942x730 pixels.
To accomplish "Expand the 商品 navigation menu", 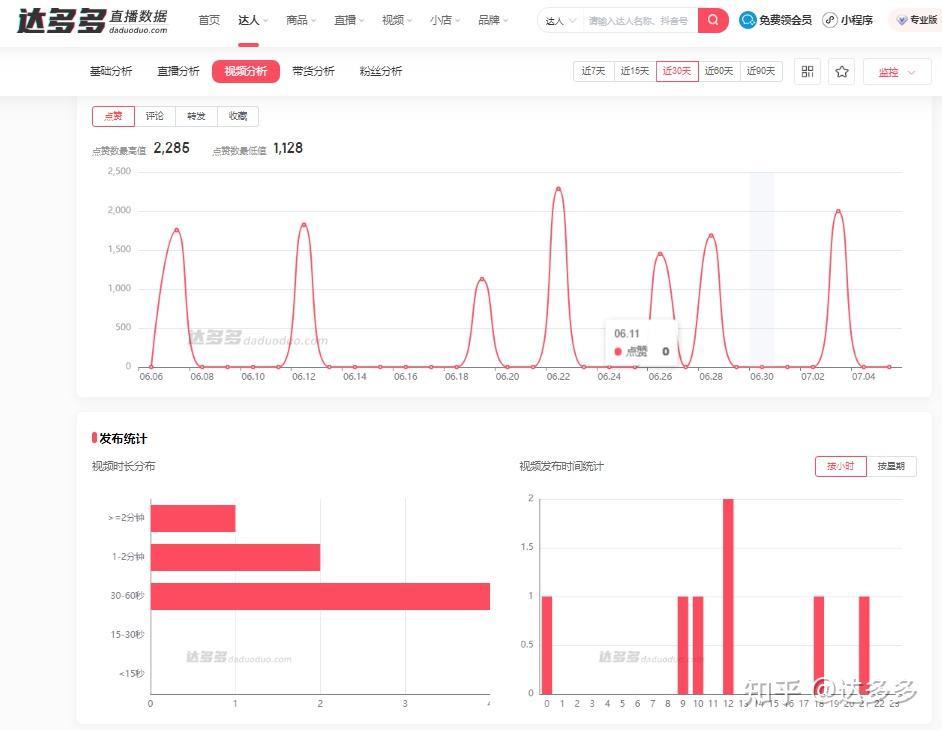I will [300, 20].
